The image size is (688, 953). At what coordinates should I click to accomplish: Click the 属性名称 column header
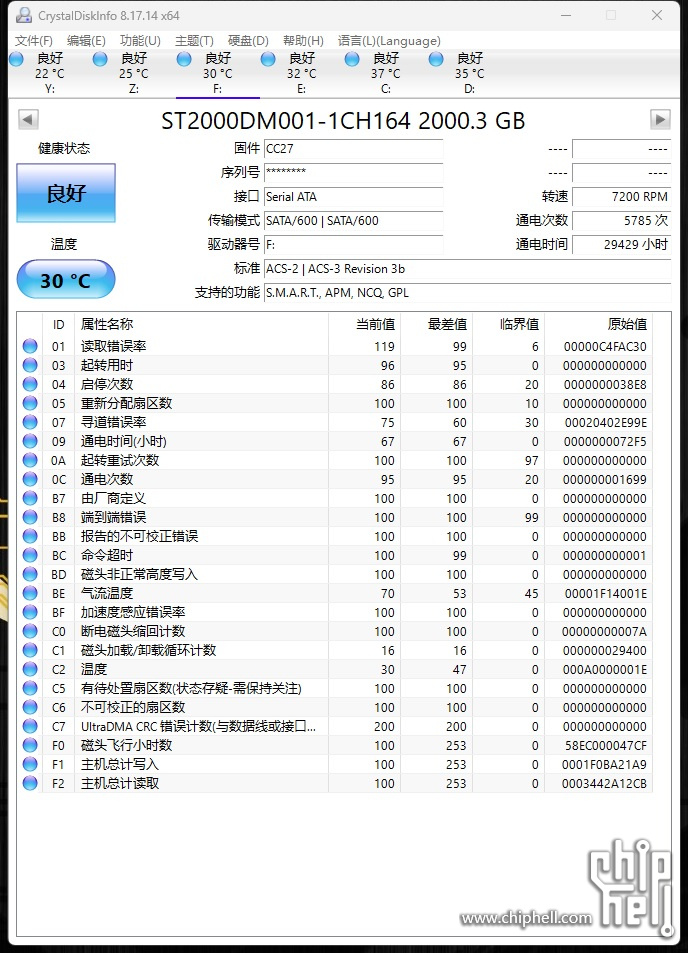pyautogui.click(x=201, y=325)
